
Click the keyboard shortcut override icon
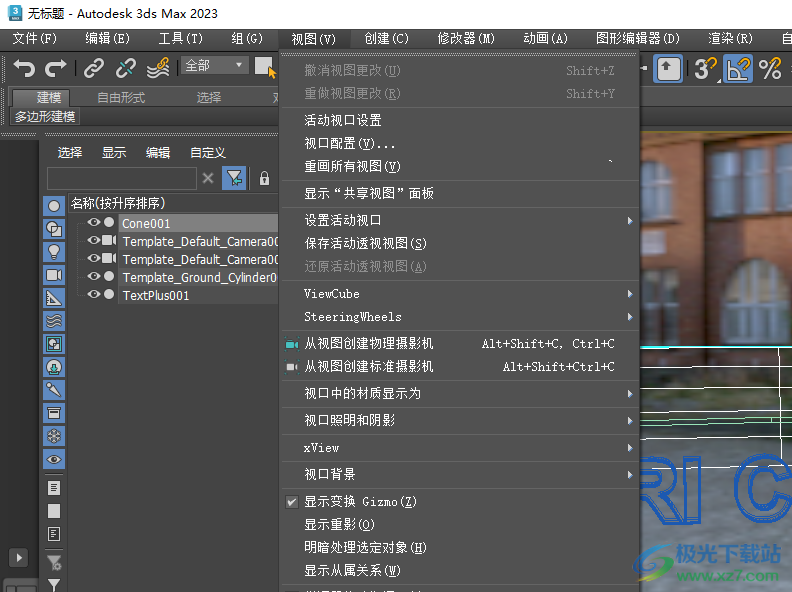pos(668,68)
